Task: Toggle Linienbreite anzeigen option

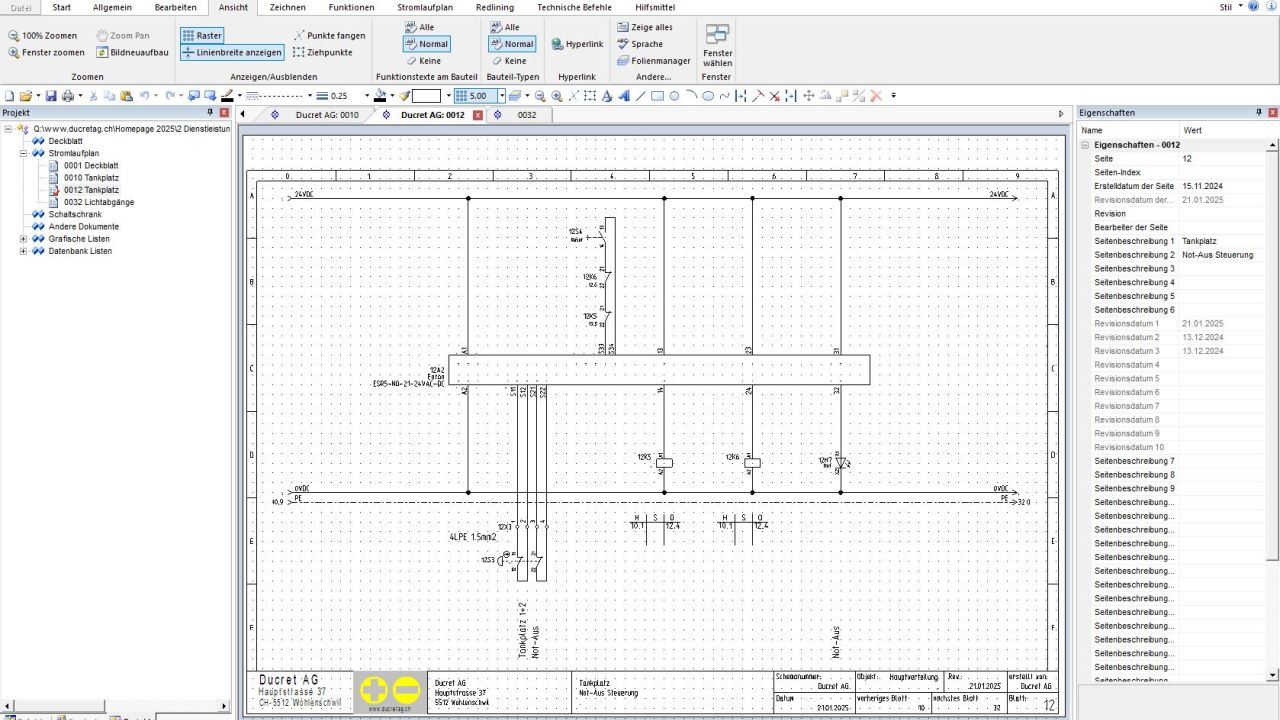Action: (232, 52)
